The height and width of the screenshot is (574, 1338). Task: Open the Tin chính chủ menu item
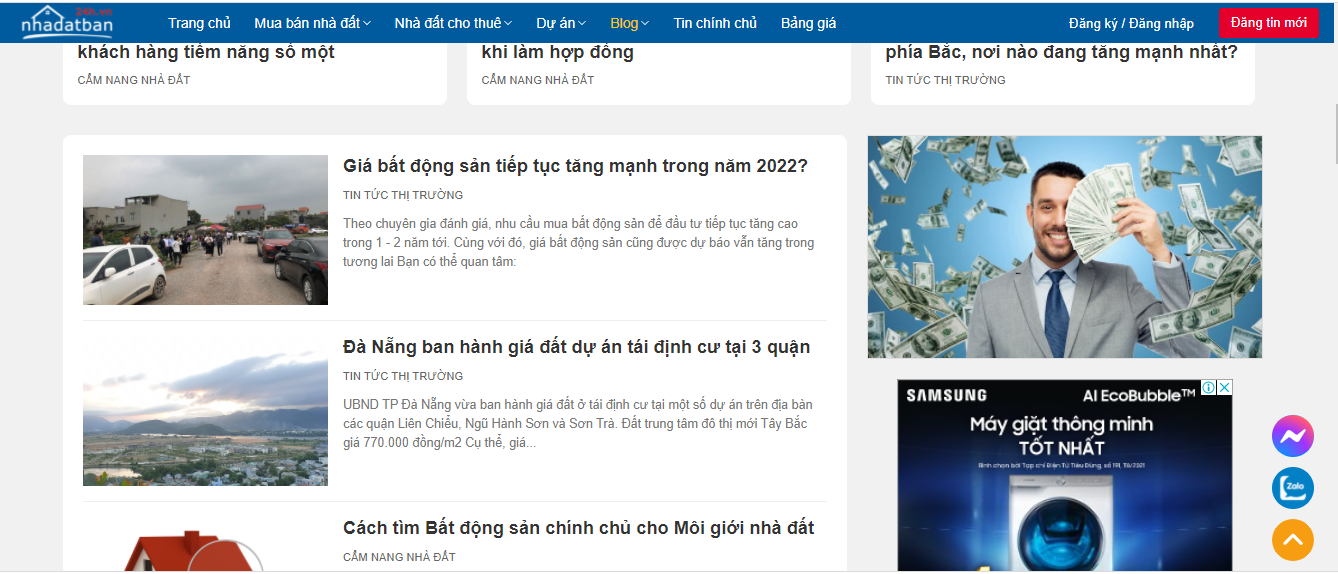click(x=715, y=23)
